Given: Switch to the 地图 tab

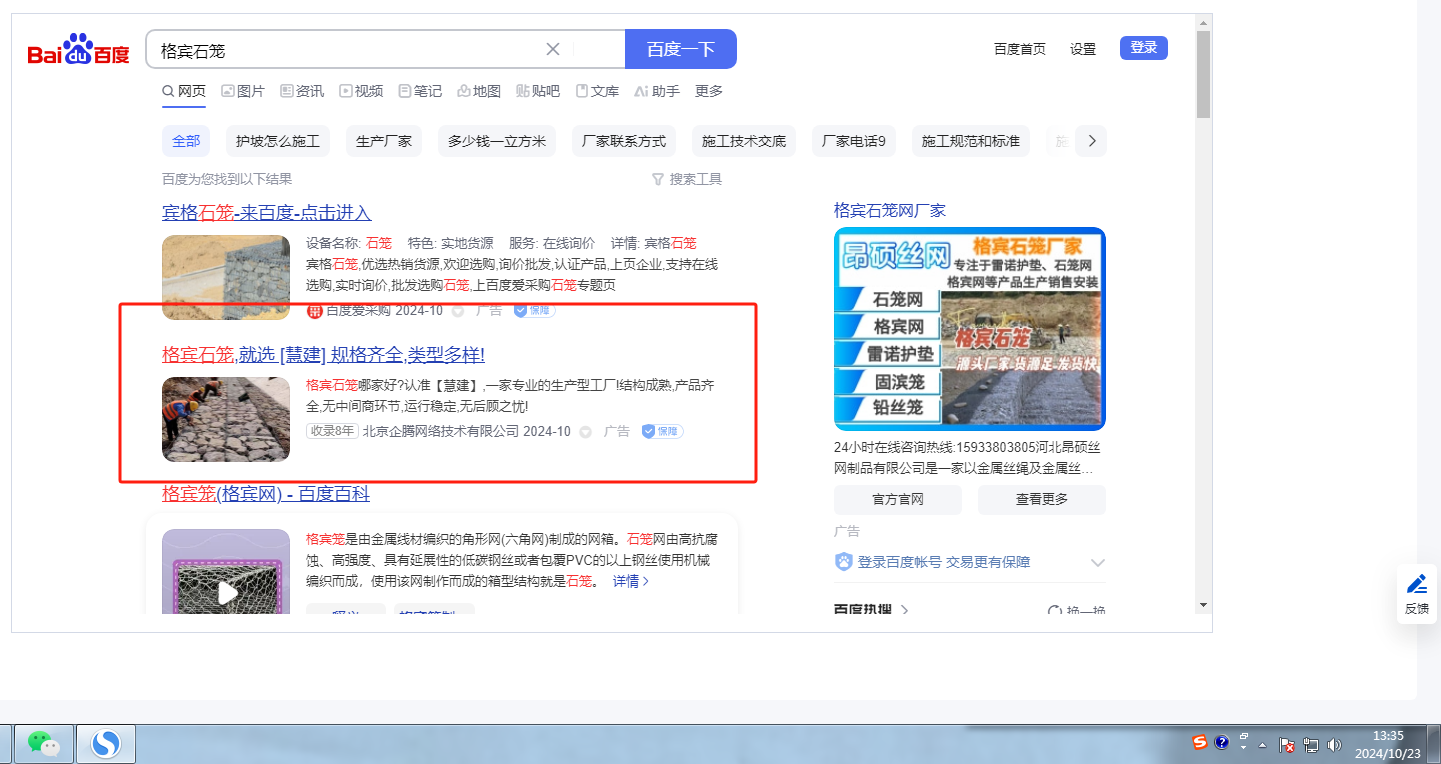Looking at the screenshot, I should [479, 91].
